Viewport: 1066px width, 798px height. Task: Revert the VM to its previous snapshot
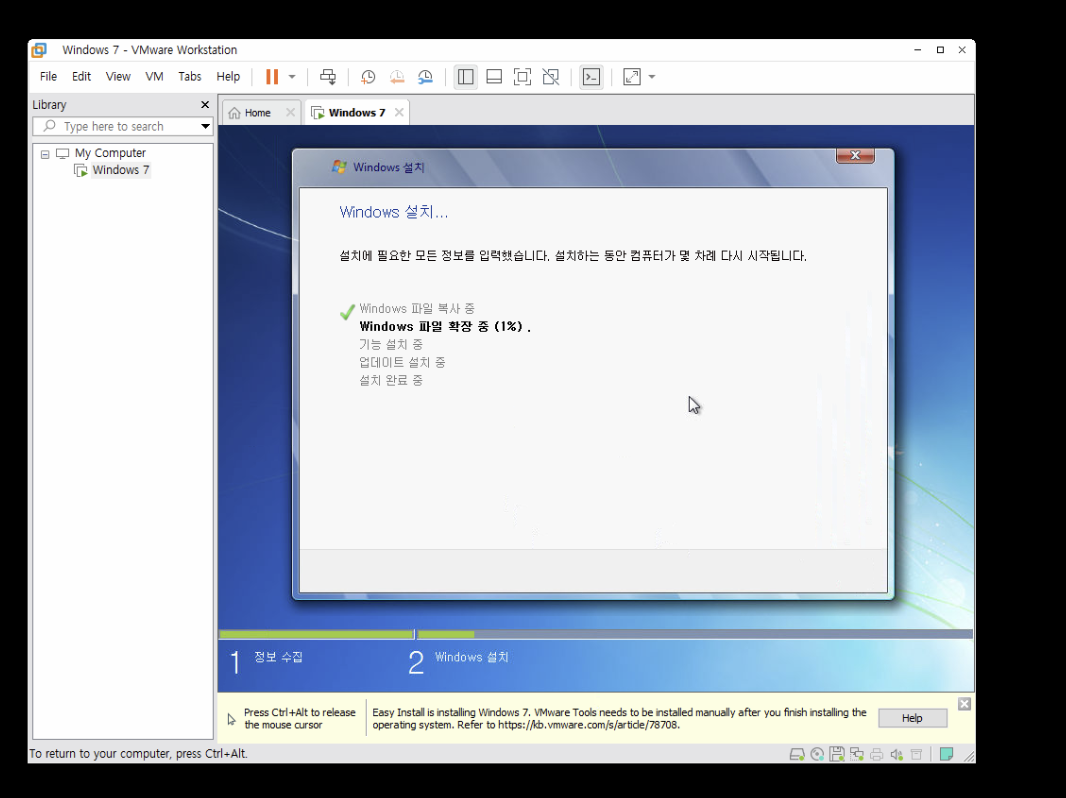pyautogui.click(x=397, y=77)
